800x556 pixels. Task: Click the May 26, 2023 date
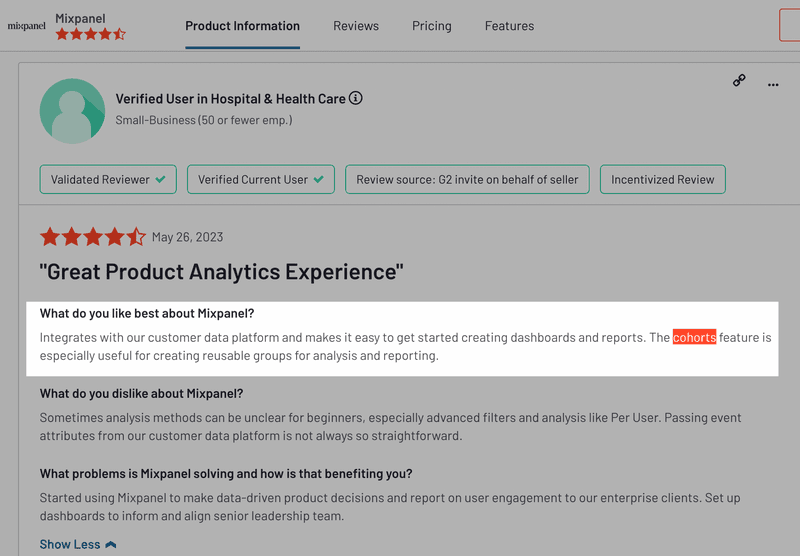tap(187, 237)
